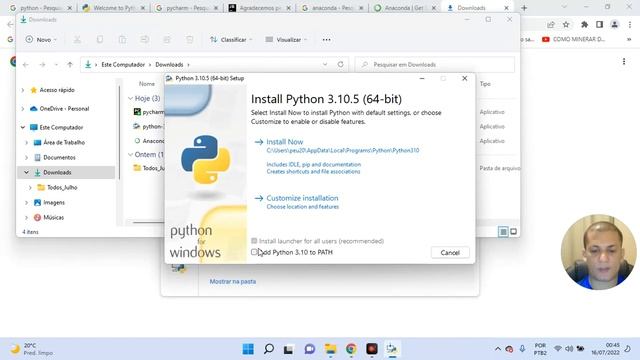Go forward in File Explorer
This screenshot has width=640, height=360.
(42, 64)
